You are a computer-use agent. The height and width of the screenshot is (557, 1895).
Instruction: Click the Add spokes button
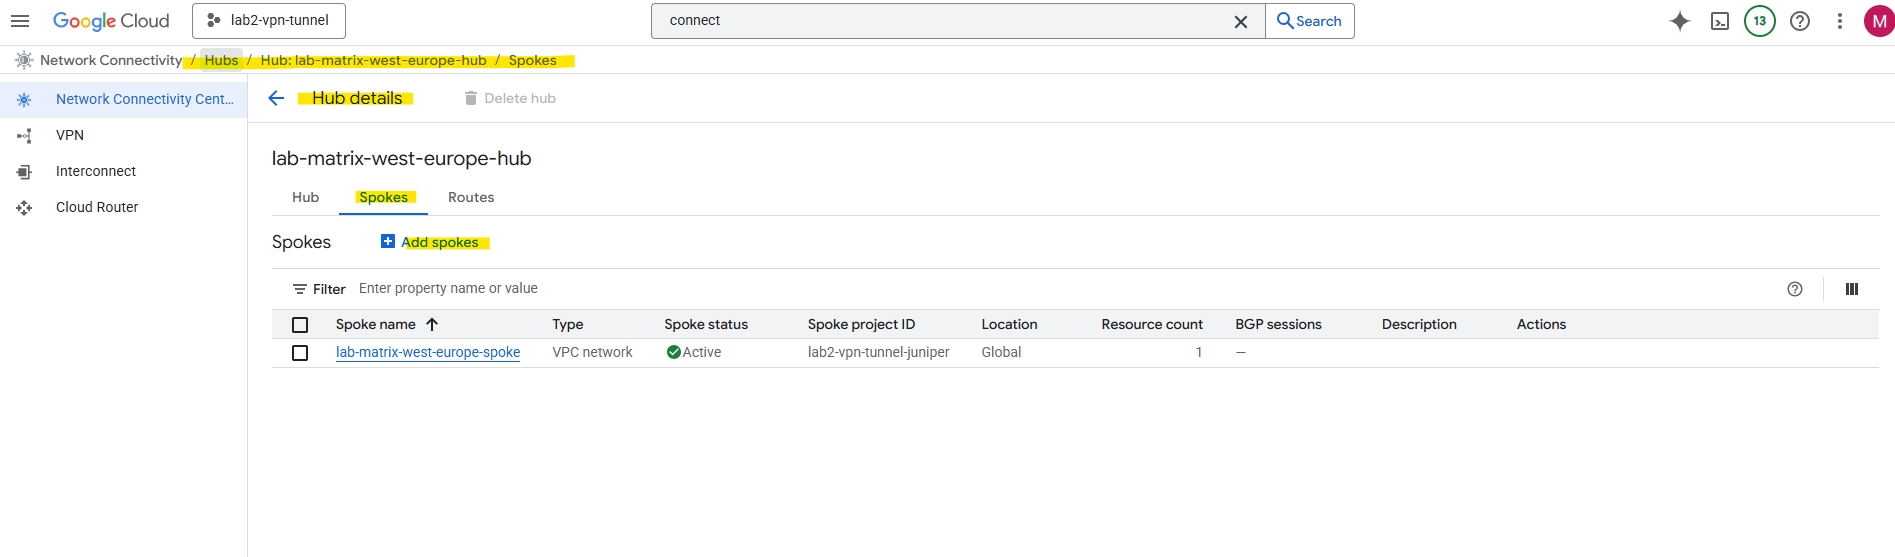[431, 242]
